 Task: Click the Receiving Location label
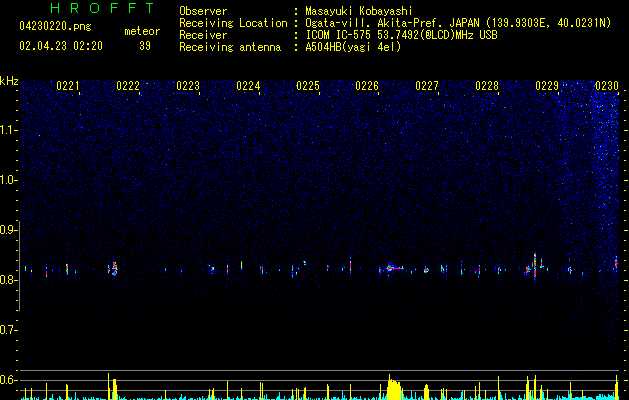(x=233, y=23)
